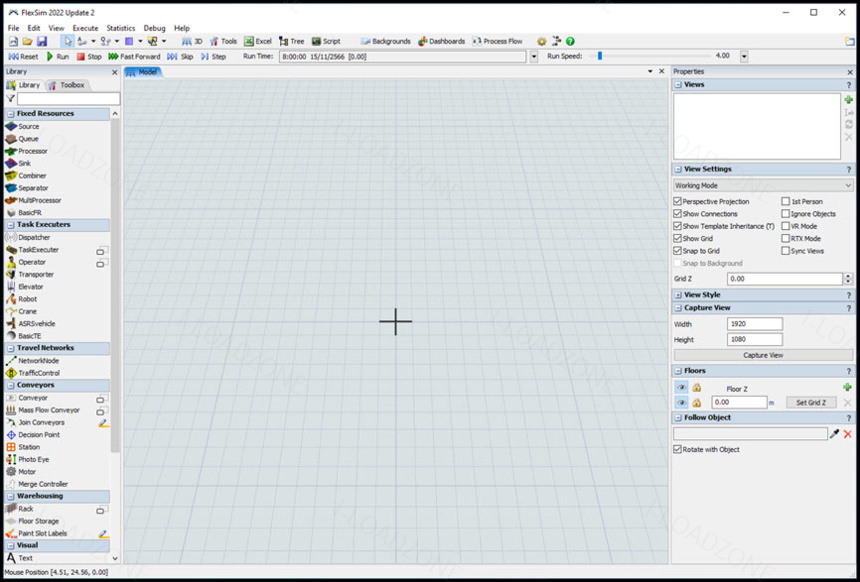Open the Script console button

tap(326, 41)
